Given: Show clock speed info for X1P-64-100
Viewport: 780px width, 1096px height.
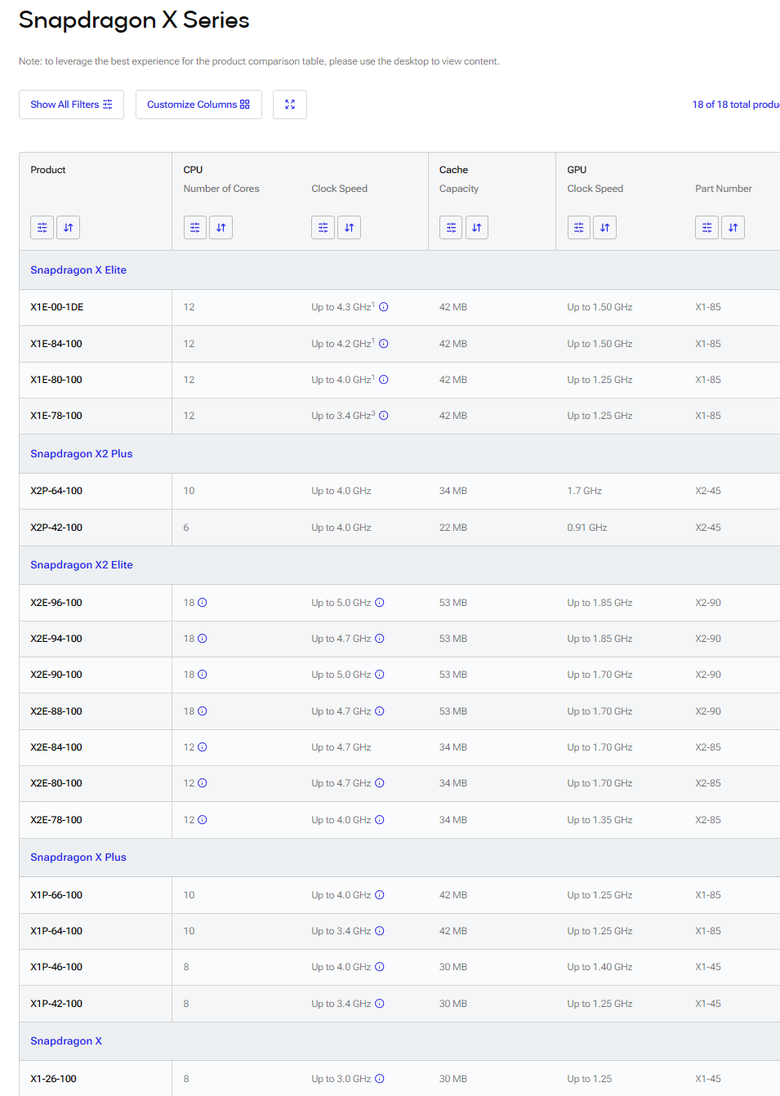Looking at the screenshot, I should coord(380,931).
